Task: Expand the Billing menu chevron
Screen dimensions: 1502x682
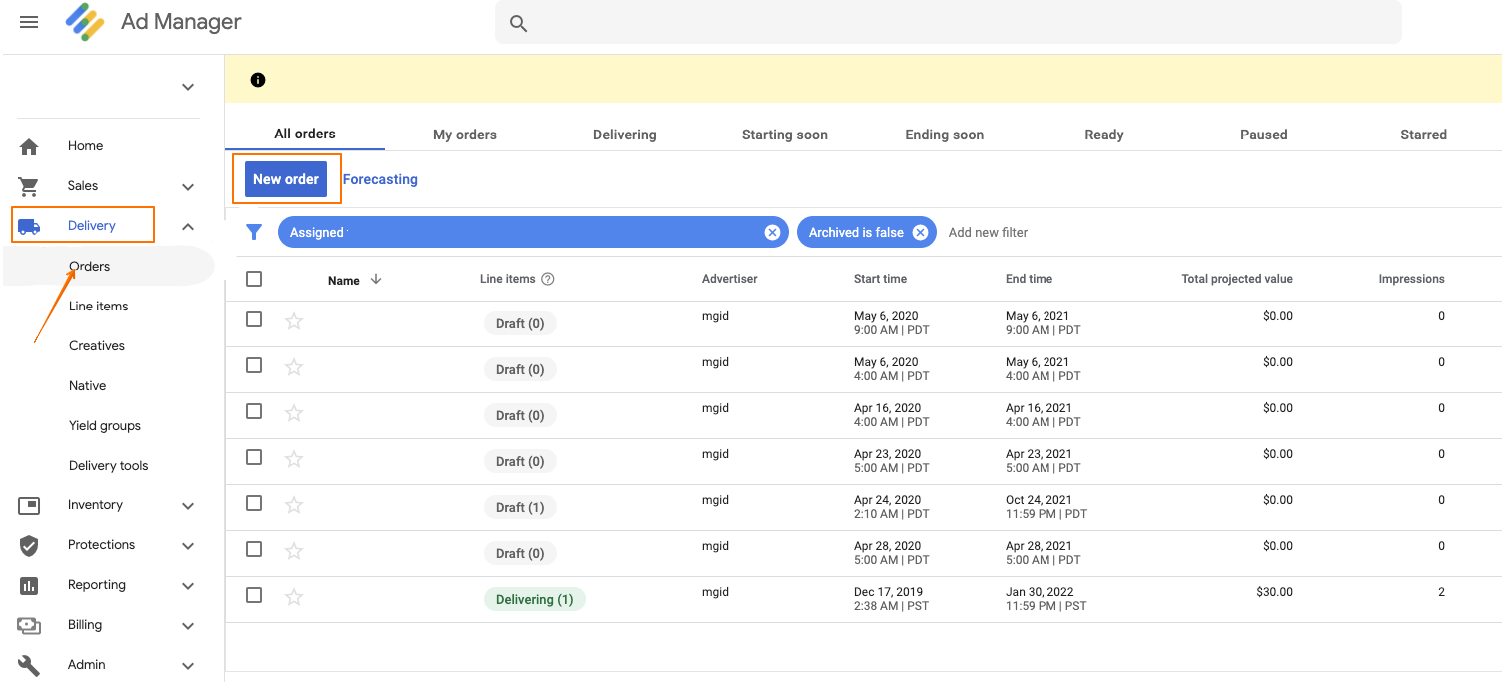Action: [x=188, y=626]
